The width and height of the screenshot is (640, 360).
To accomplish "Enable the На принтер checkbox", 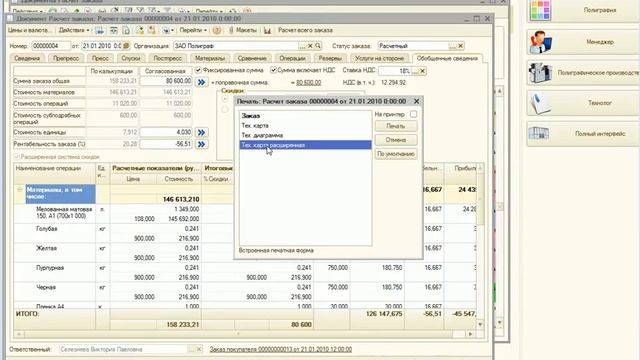I will tap(413, 114).
